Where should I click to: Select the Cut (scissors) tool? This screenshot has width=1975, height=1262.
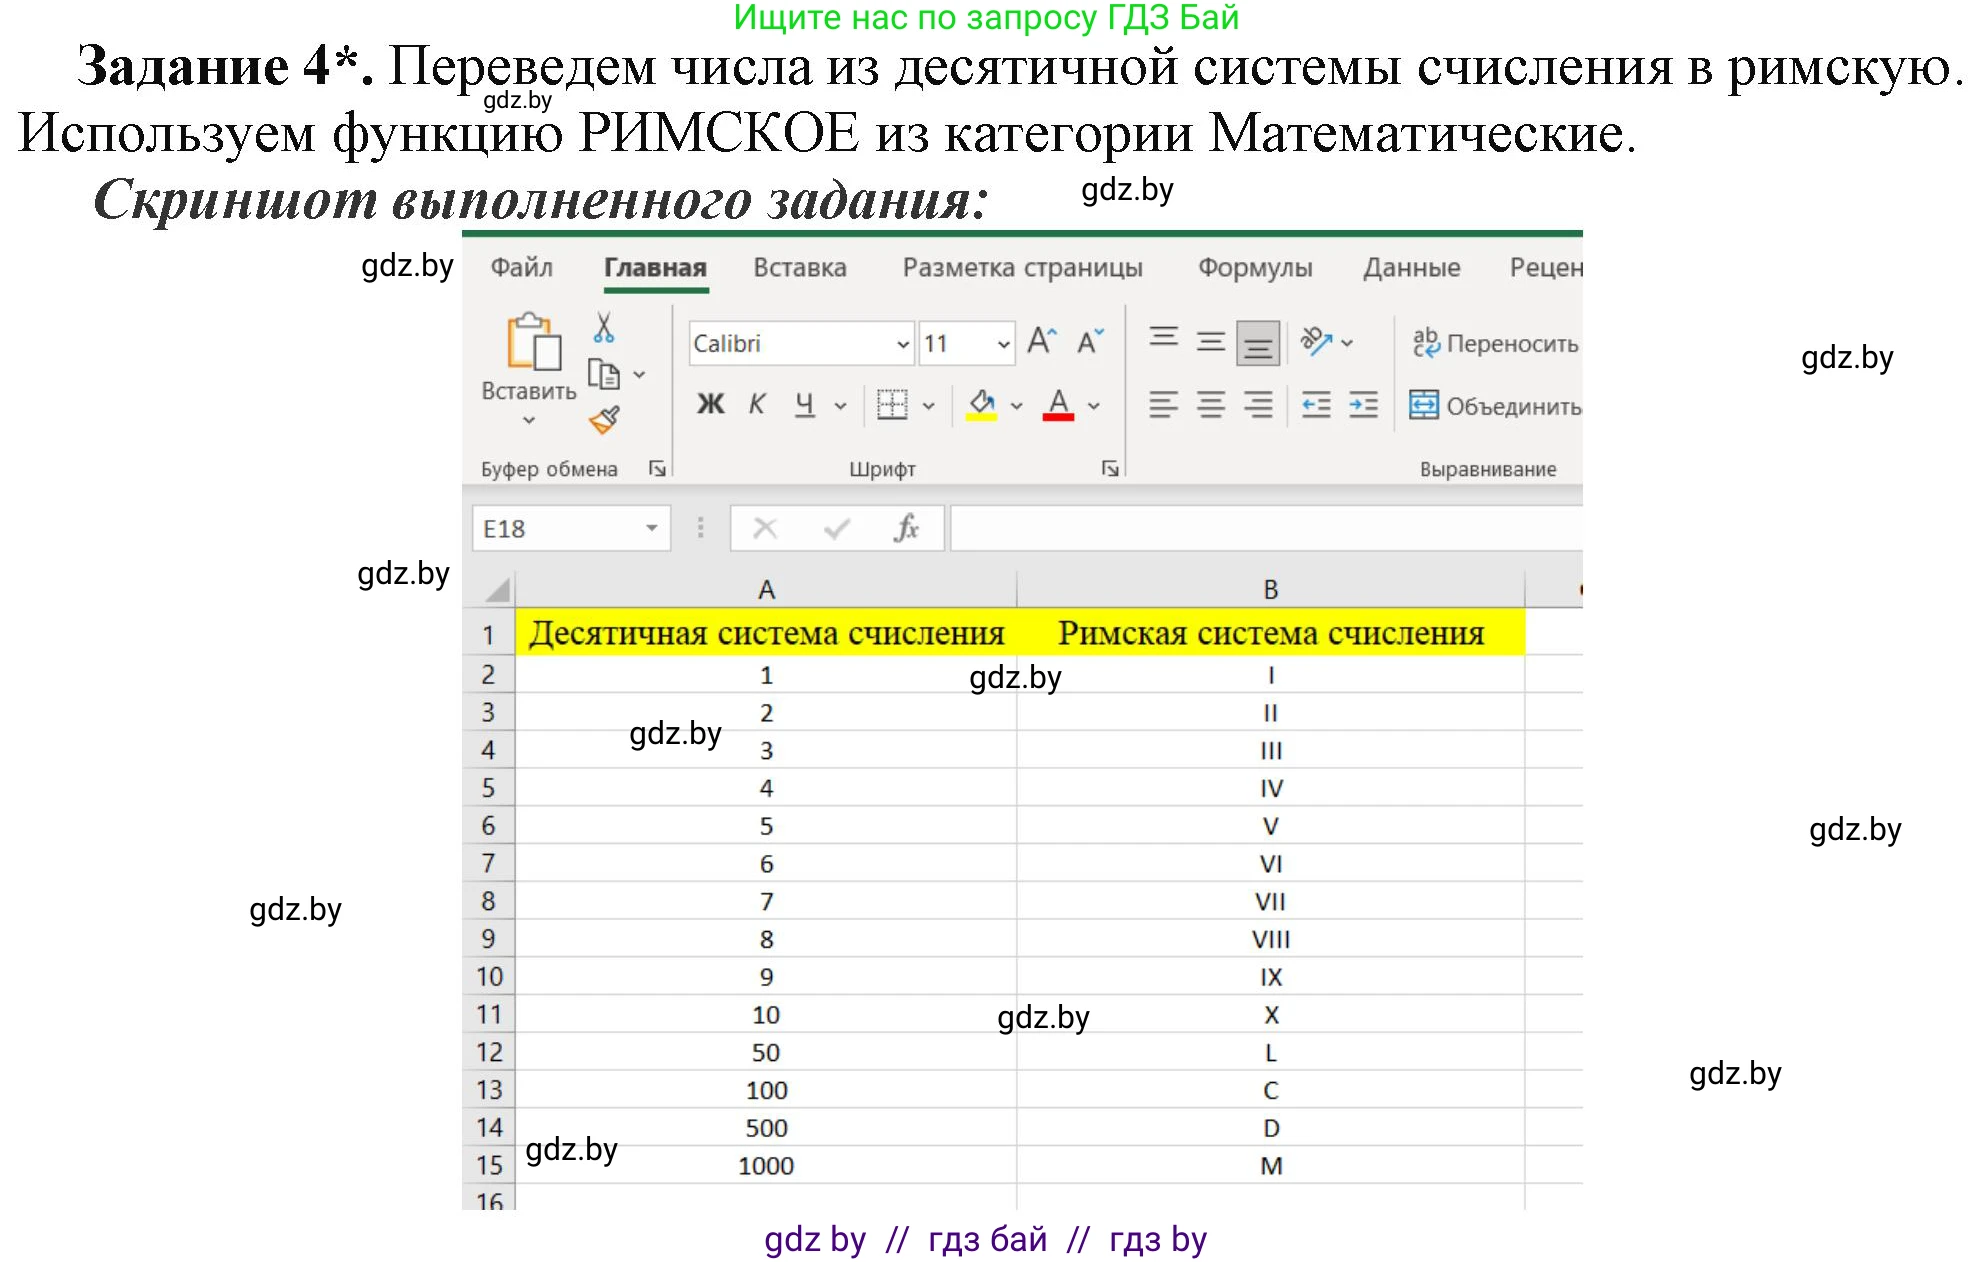coord(604,325)
